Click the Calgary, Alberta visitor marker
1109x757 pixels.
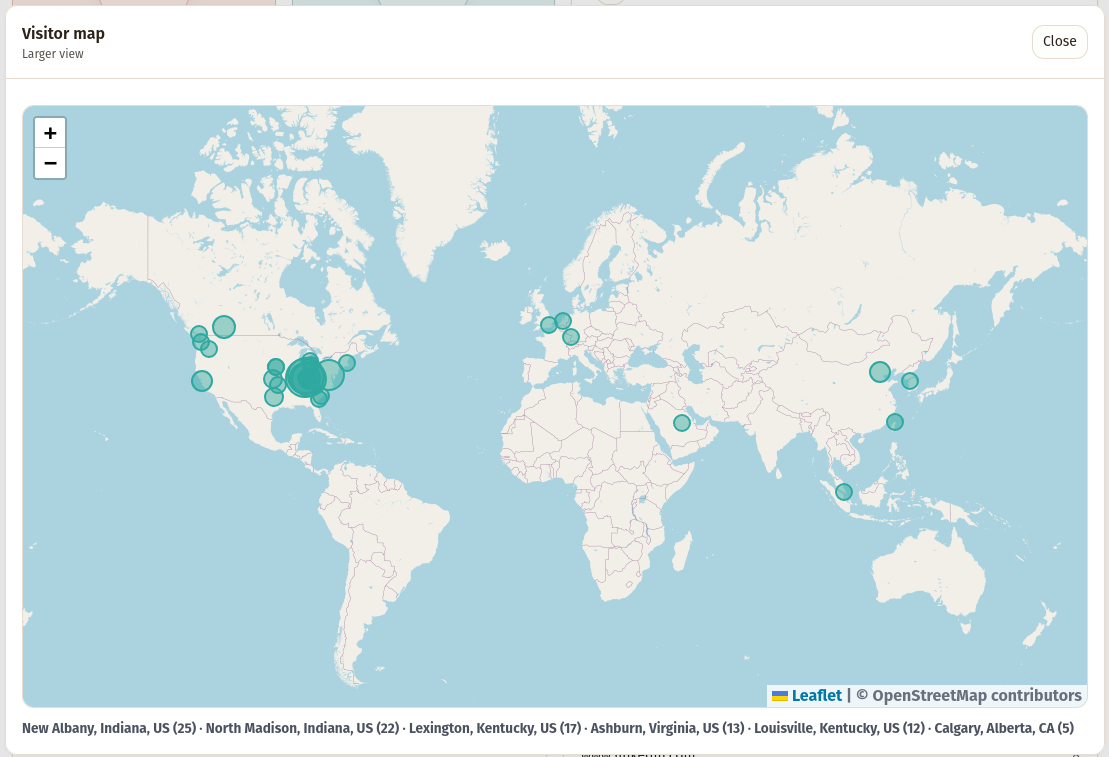click(x=224, y=327)
